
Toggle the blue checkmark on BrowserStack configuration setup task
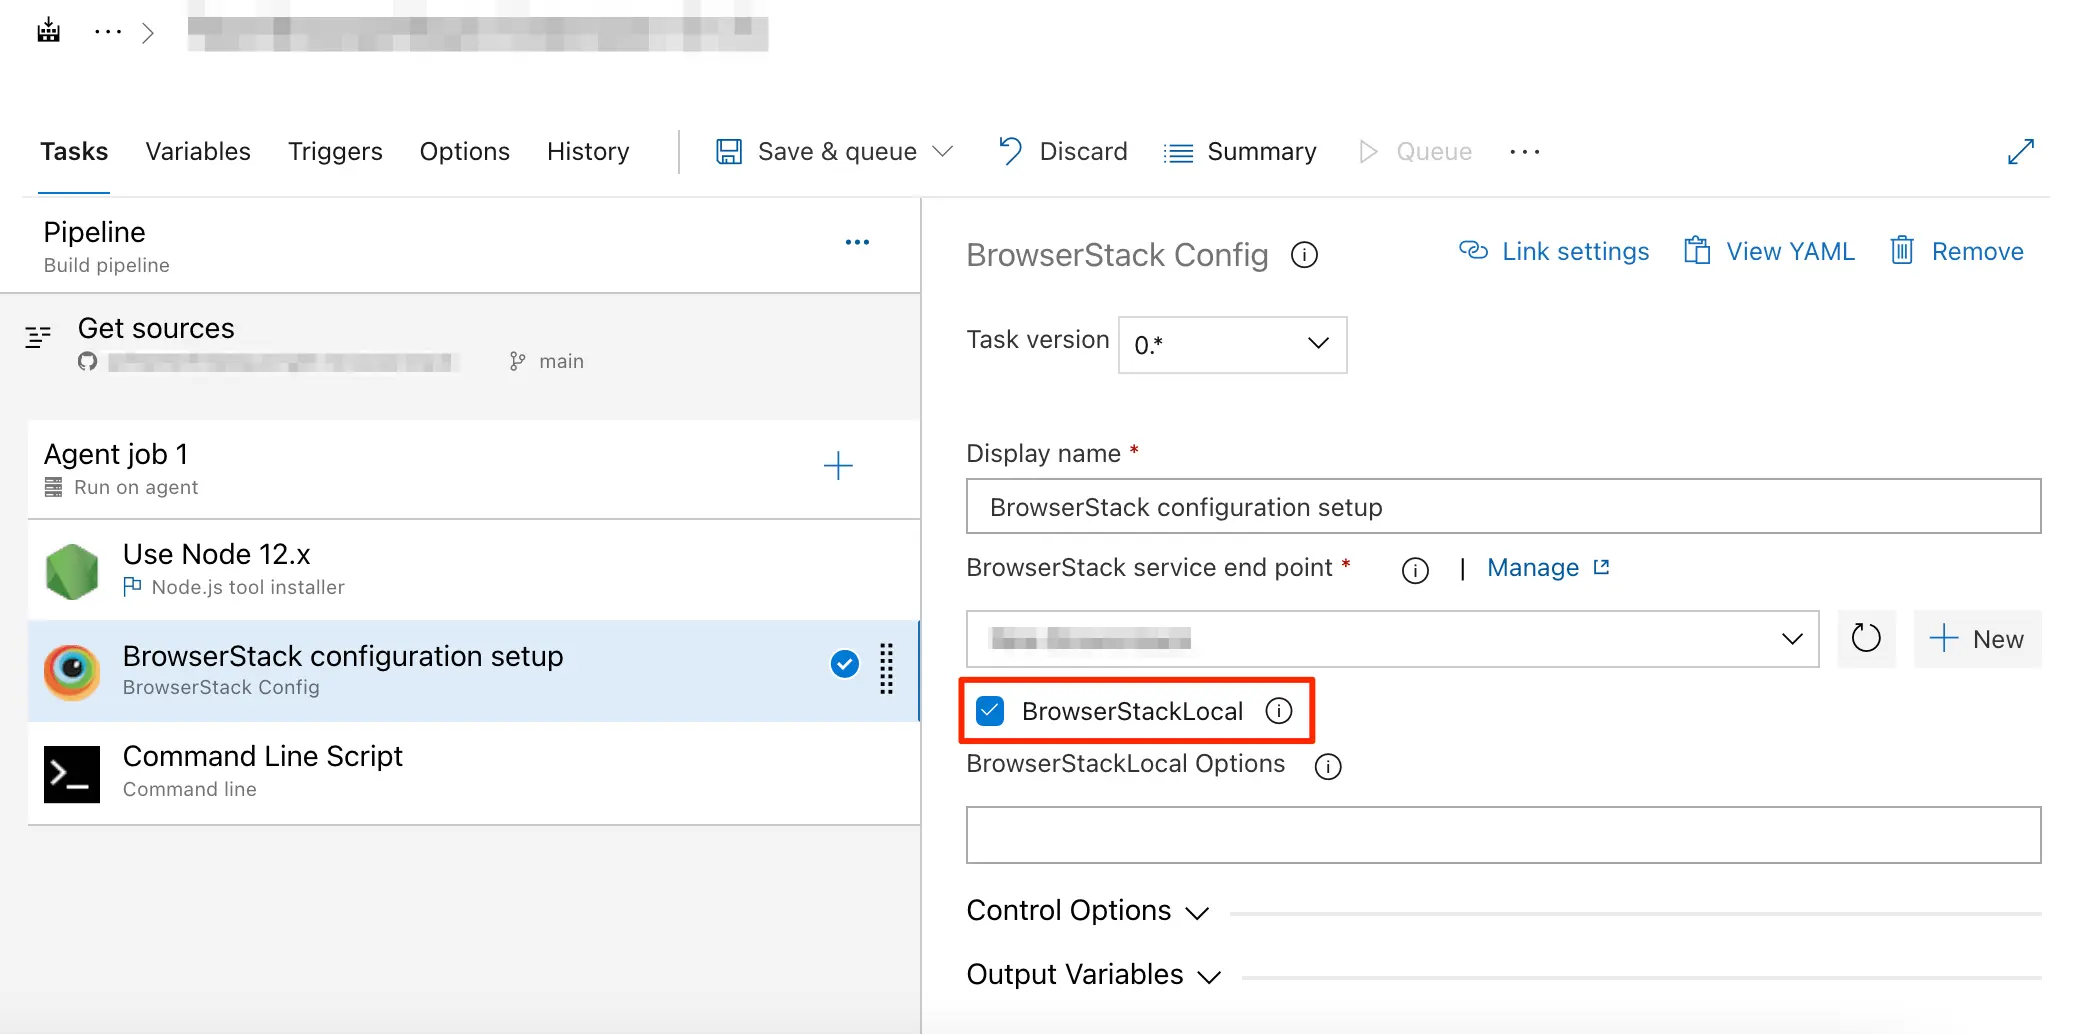click(x=844, y=664)
